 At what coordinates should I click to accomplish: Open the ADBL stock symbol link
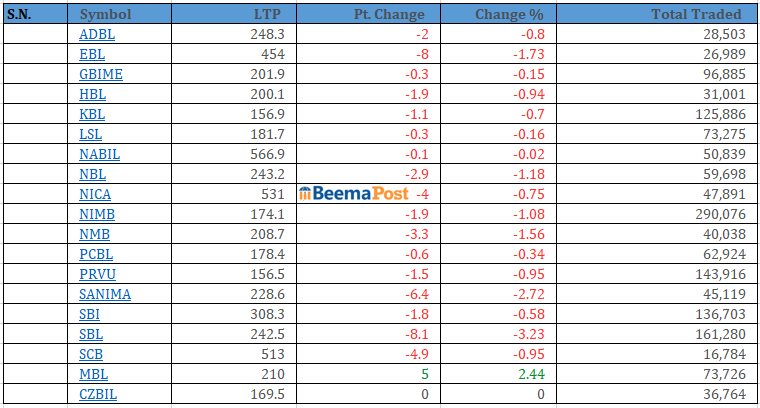click(x=96, y=34)
